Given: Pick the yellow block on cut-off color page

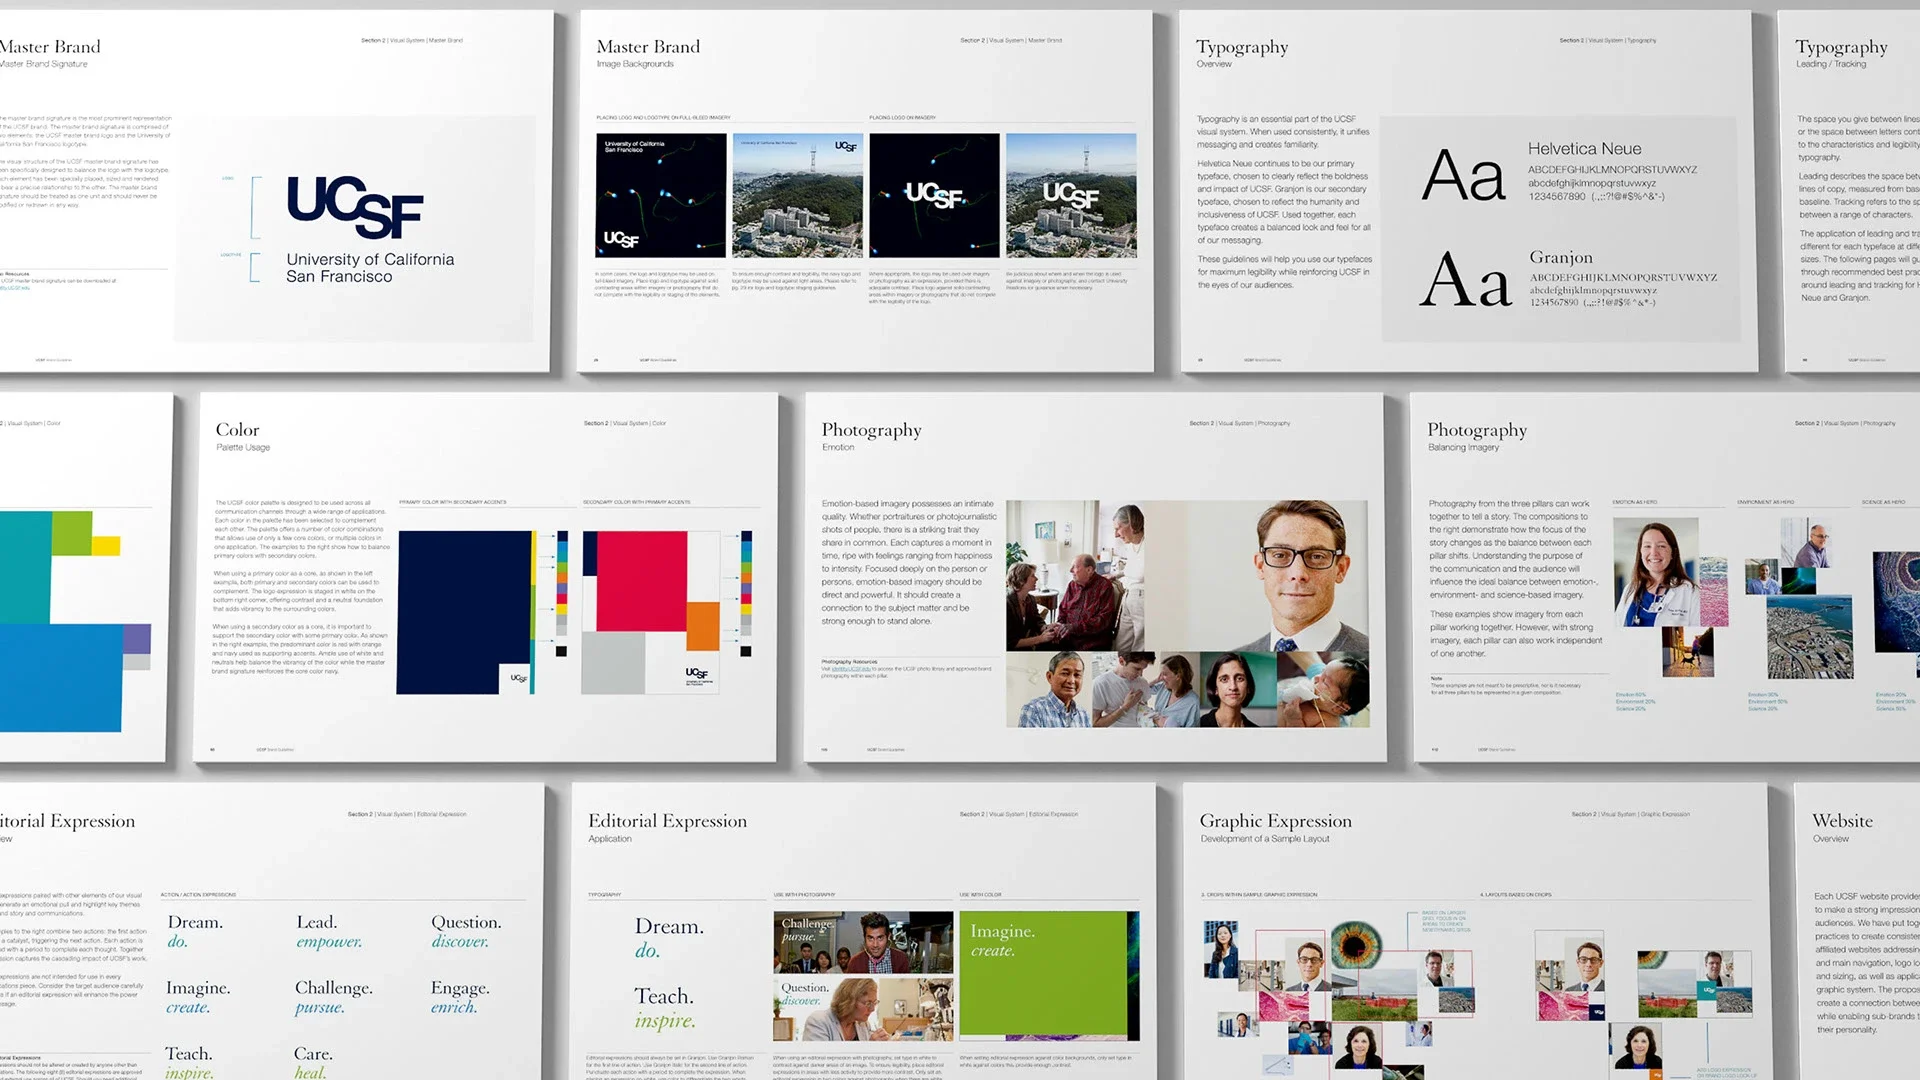Looking at the screenshot, I should [106, 545].
